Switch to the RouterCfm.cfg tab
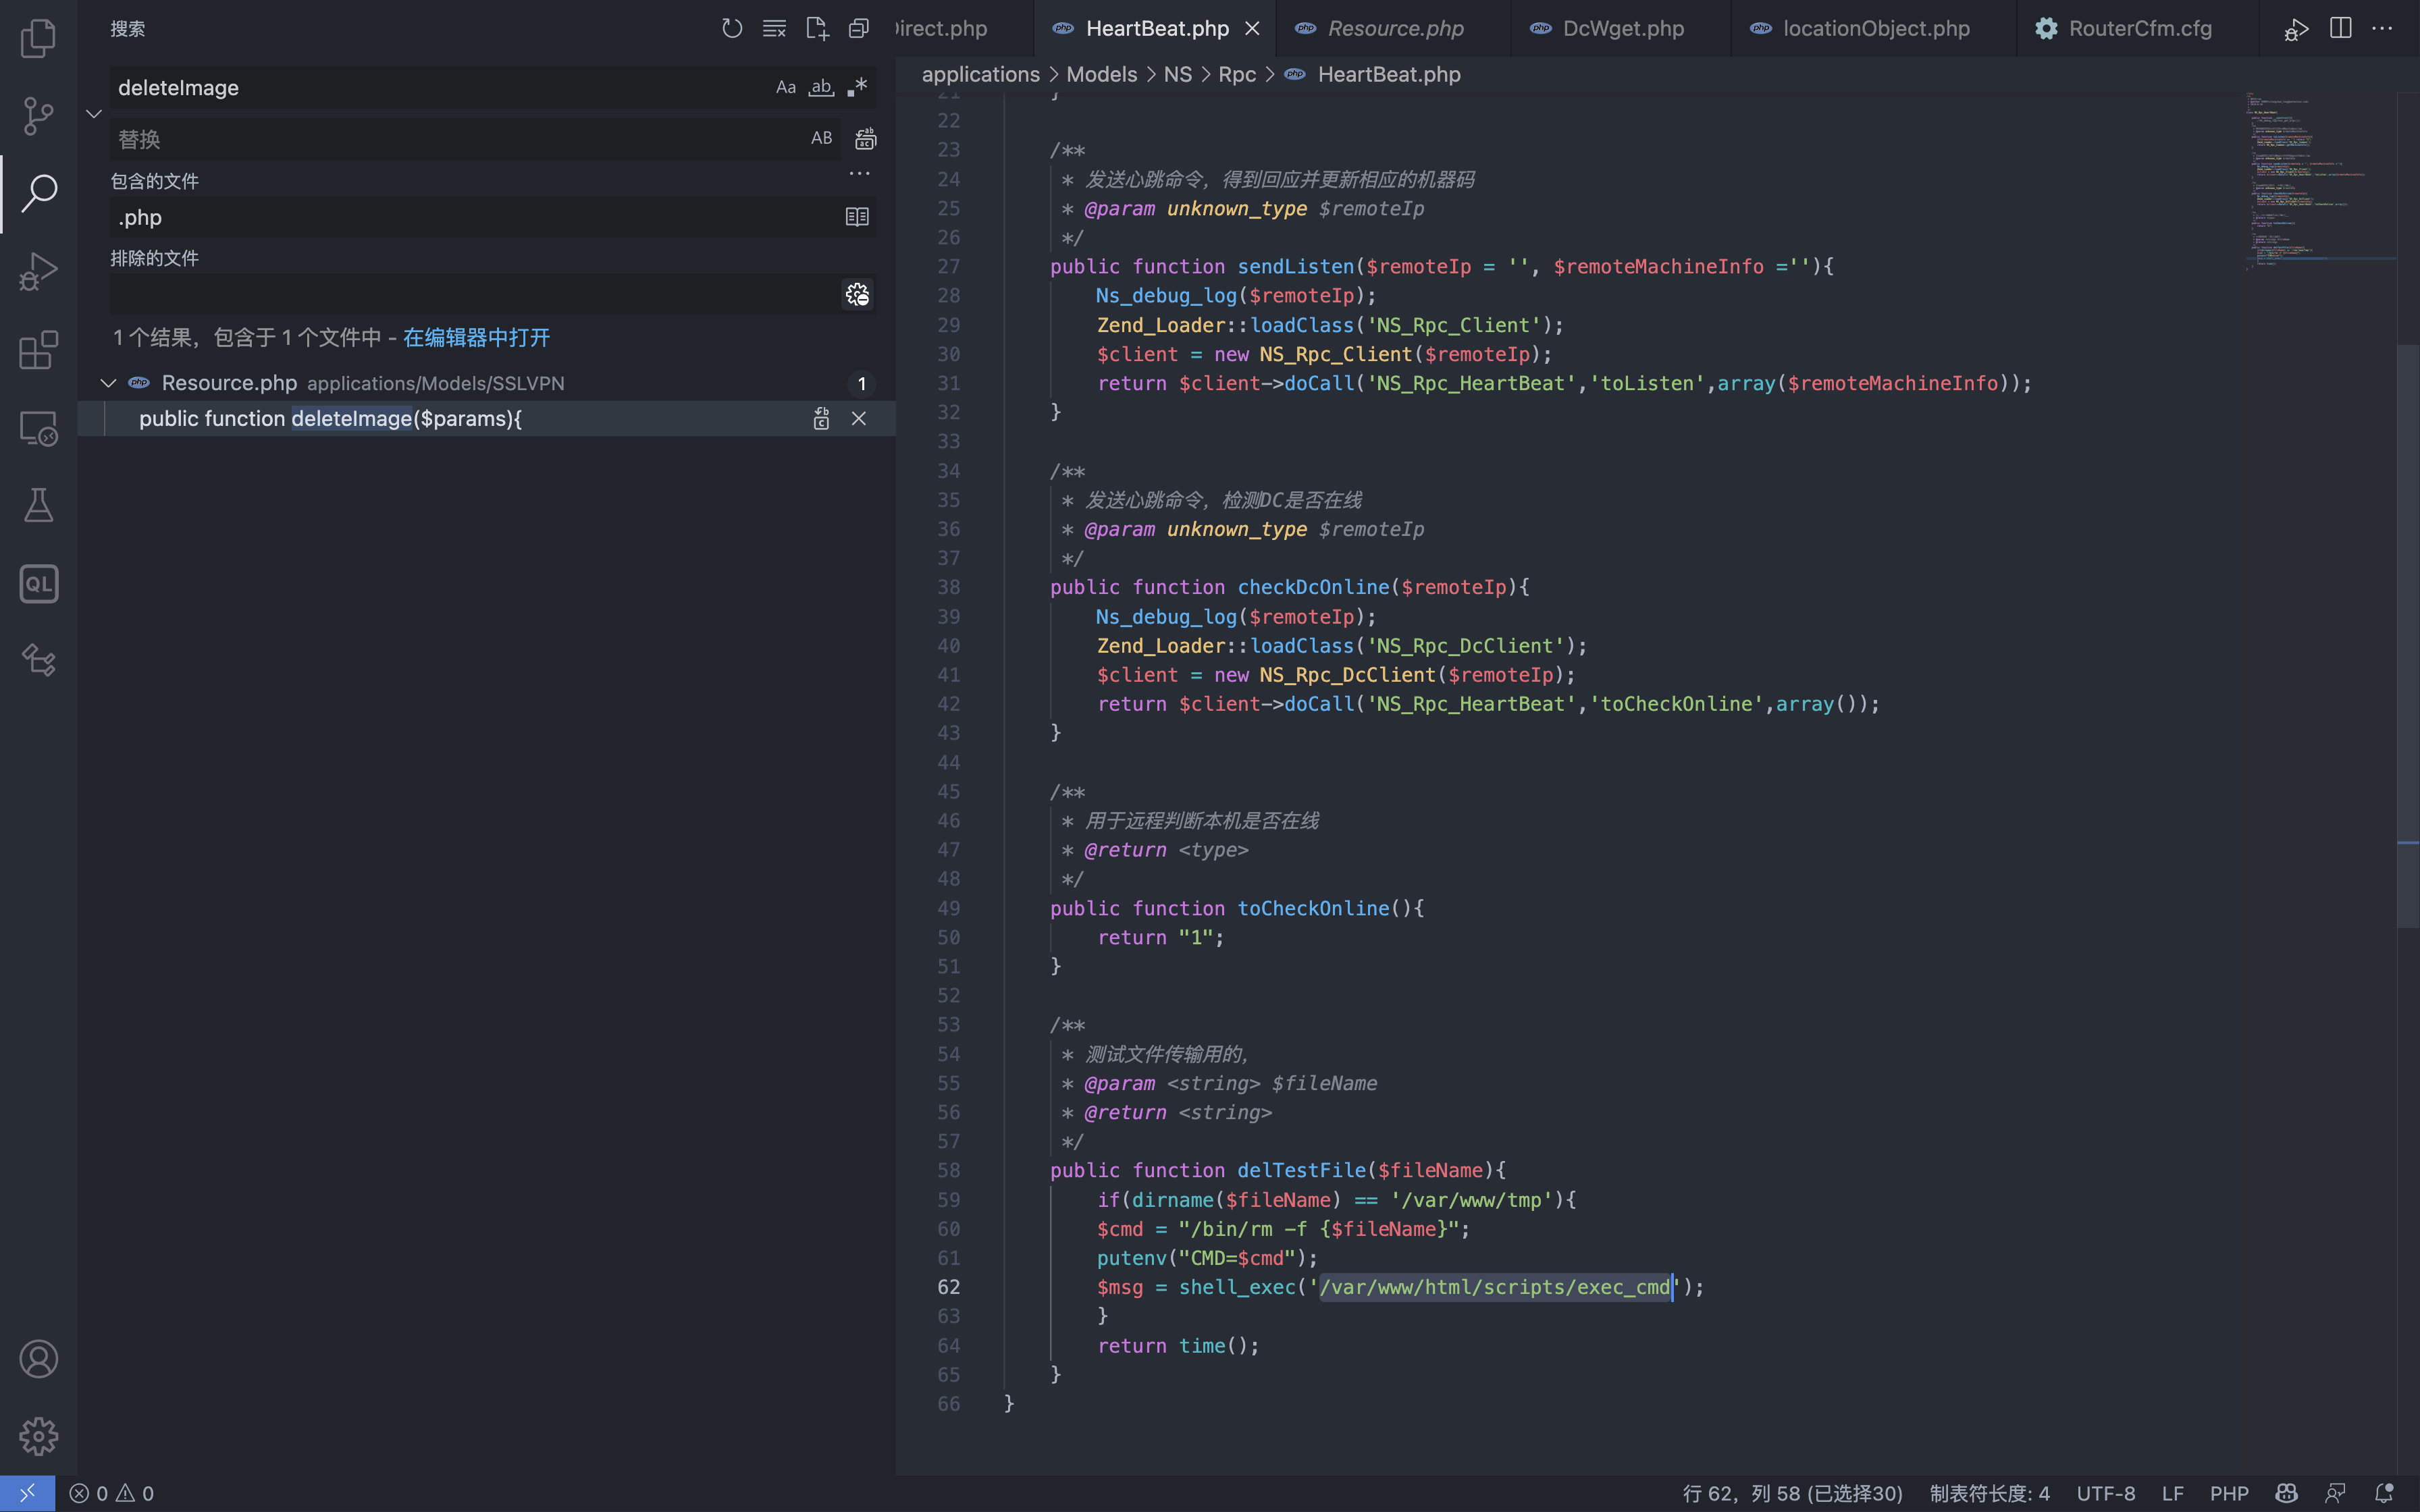 pos(2139,28)
